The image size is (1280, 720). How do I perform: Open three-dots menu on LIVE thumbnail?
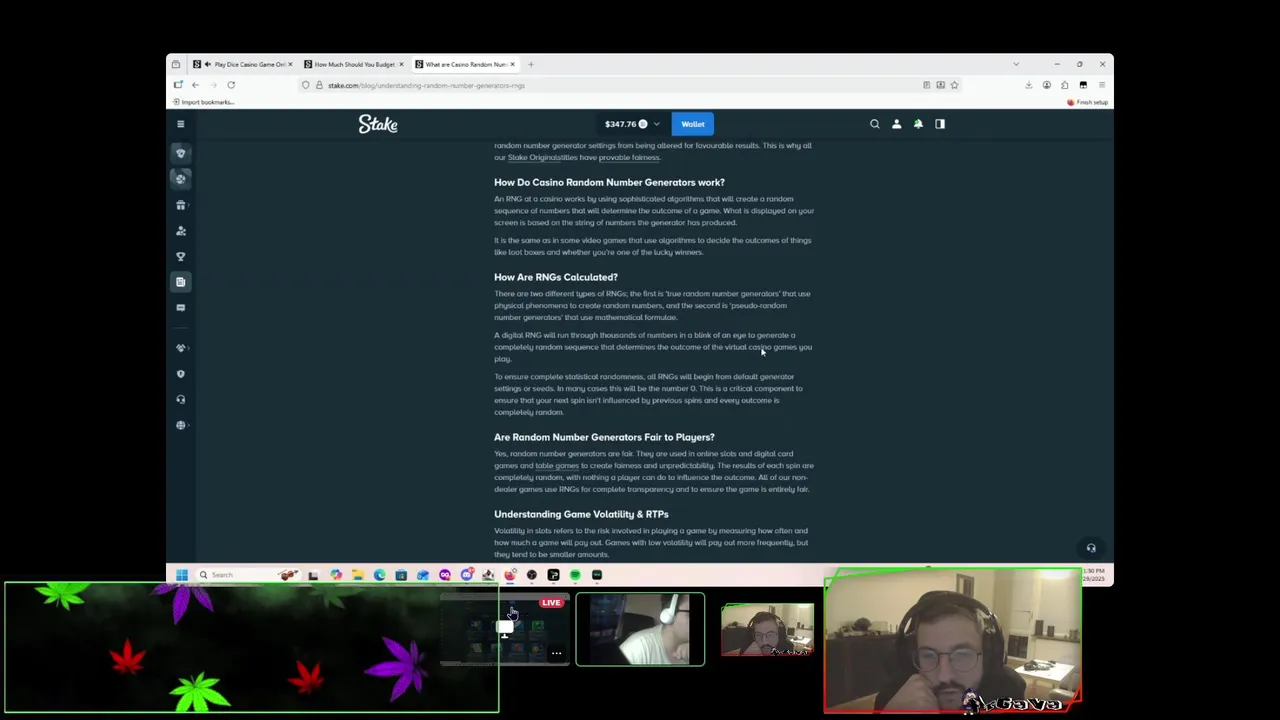556,654
